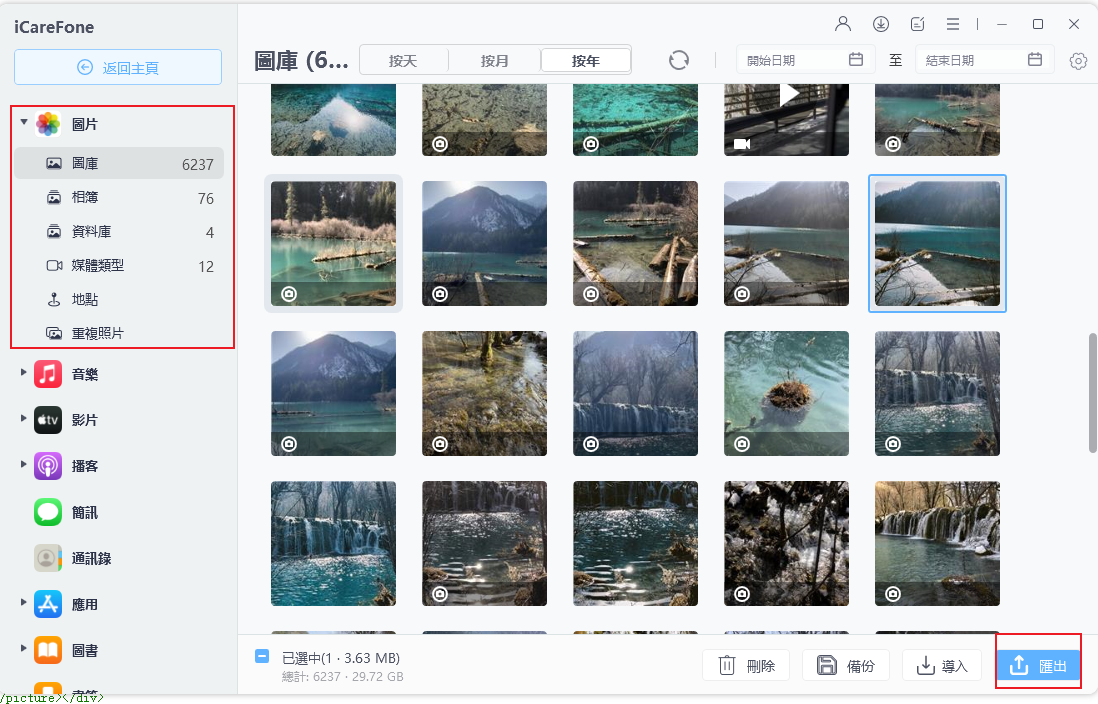Expand the 音樂 tree section
Image resolution: width=1098 pixels, height=704 pixels.
coord(23,373)
